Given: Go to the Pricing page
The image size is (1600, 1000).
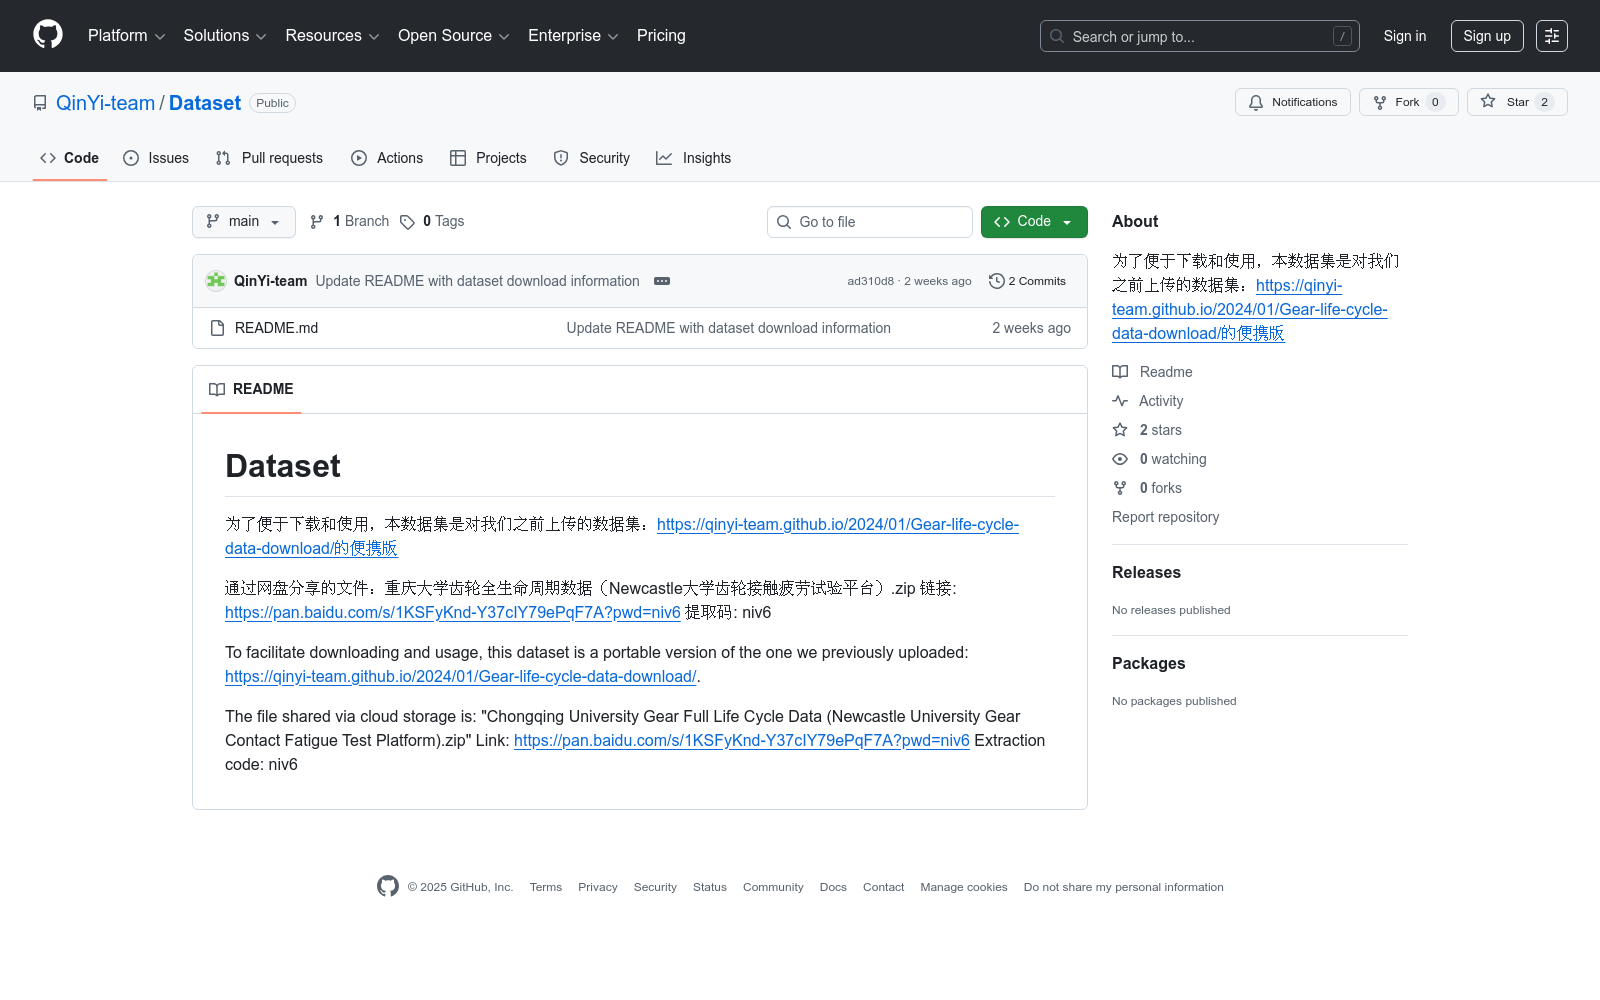Looking at the screenshot, I should tap(661, 35).
